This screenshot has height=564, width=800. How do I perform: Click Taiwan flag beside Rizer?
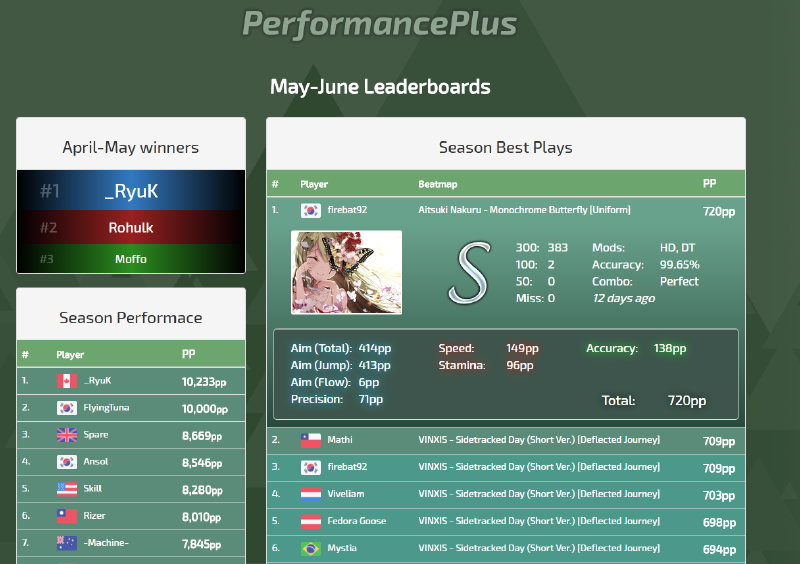tap(67, 516)
